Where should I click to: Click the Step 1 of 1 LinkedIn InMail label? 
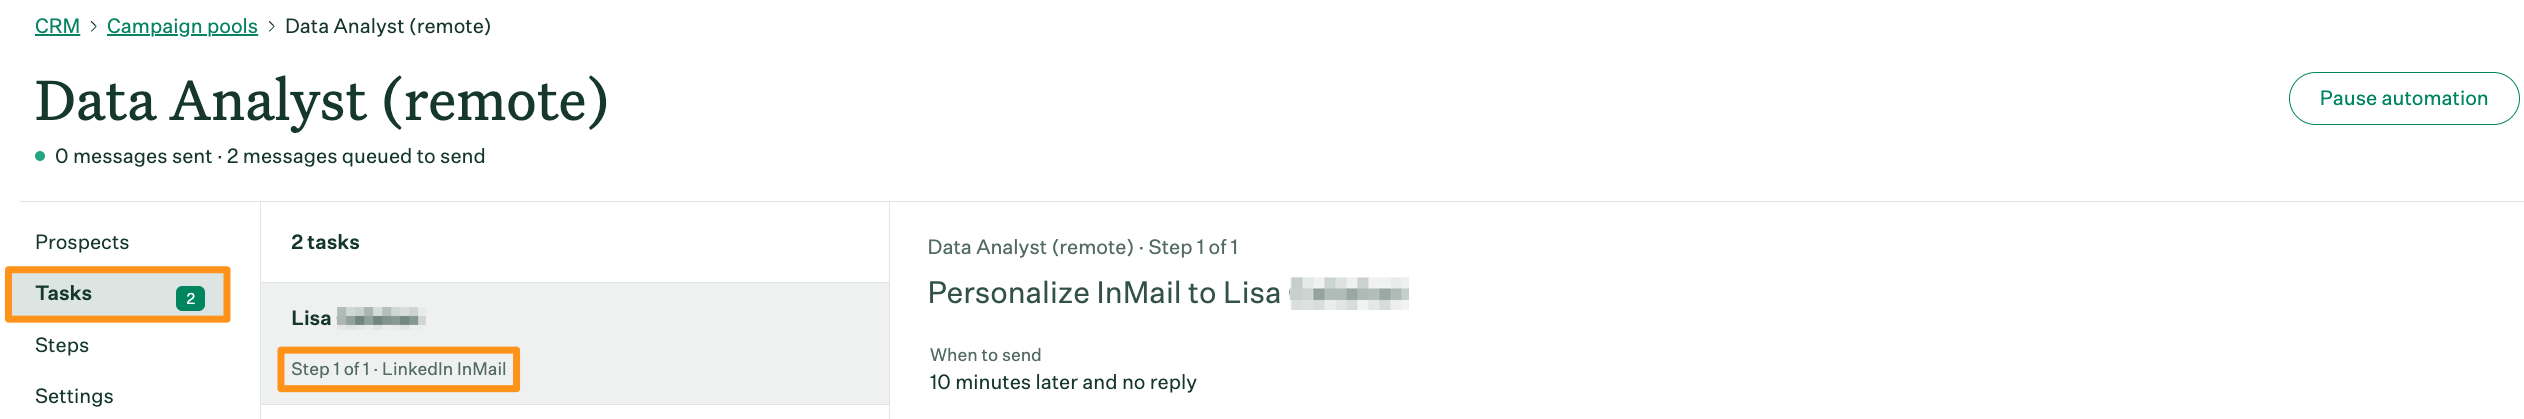[399, 369]
